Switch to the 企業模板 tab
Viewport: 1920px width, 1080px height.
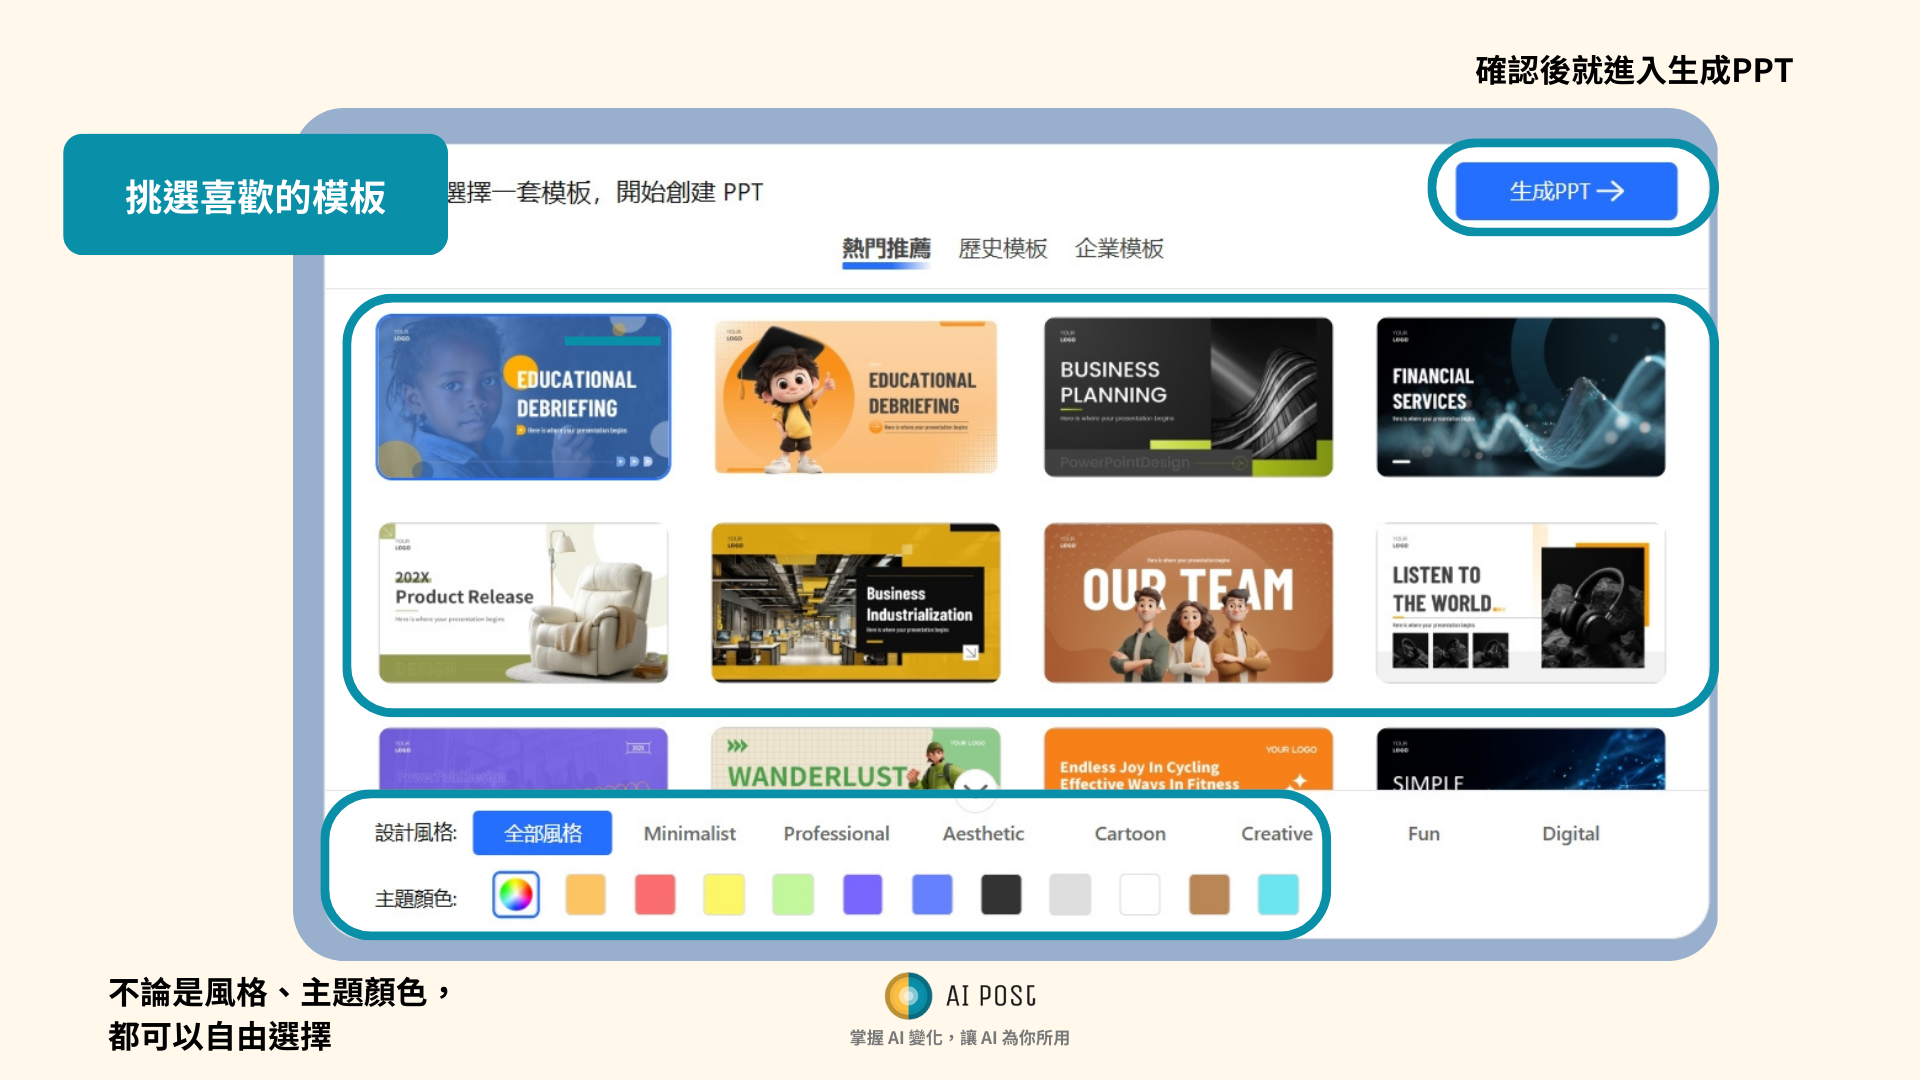click(x=1119, y=248)
